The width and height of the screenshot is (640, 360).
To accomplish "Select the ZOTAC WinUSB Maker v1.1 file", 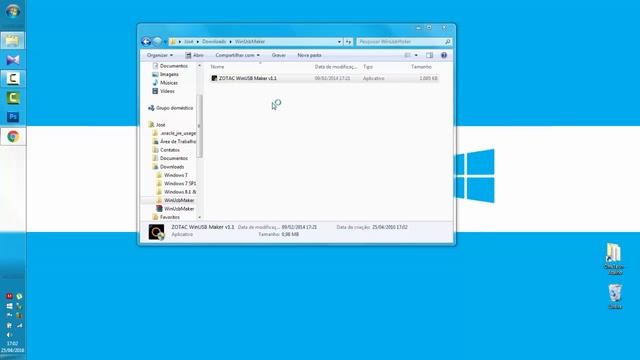I will click(x=324, y=78).
